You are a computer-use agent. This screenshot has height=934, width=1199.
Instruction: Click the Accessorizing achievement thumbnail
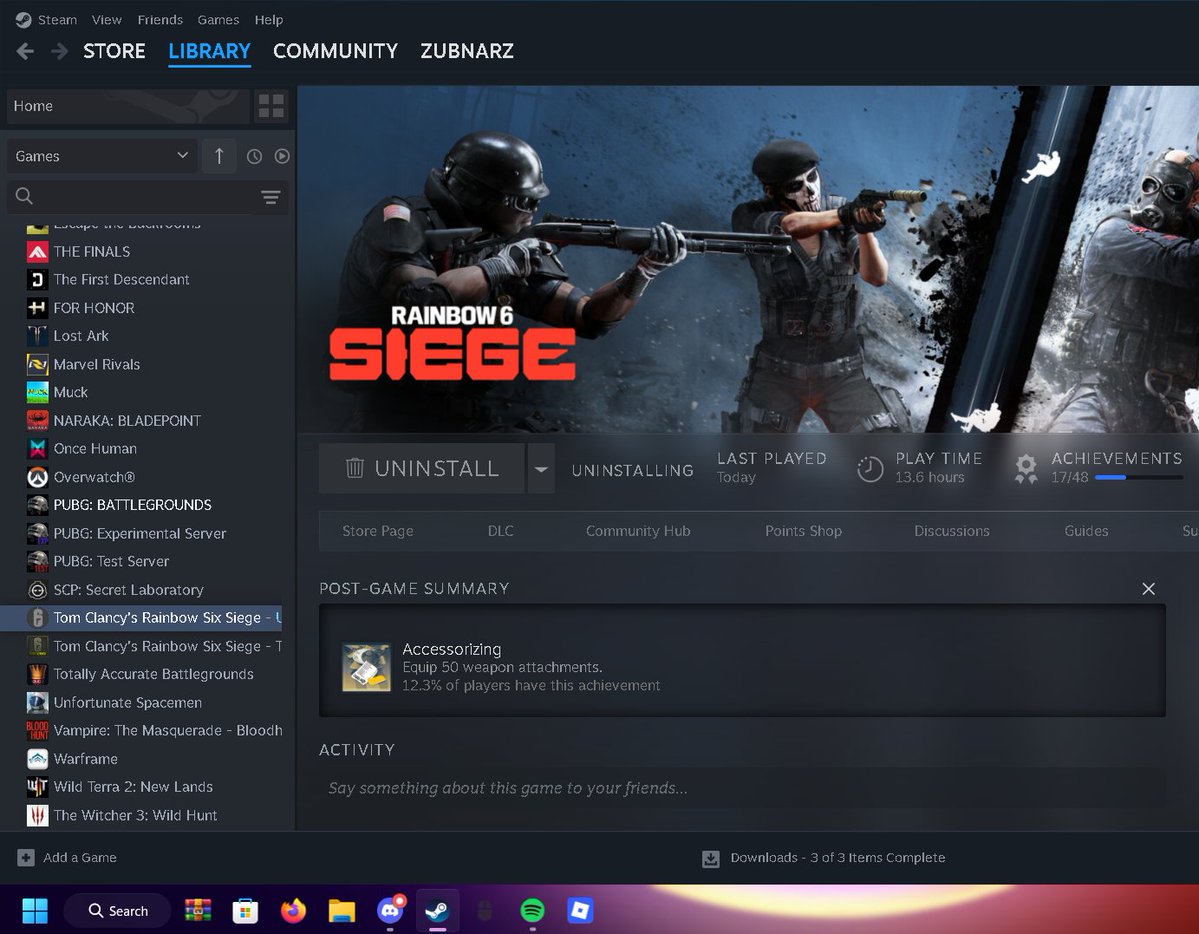point(366,667)
